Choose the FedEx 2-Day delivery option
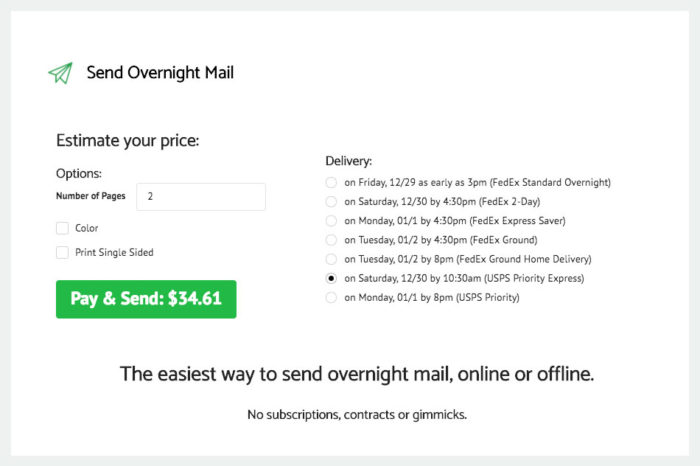700x466 pixels. point(331,201)
